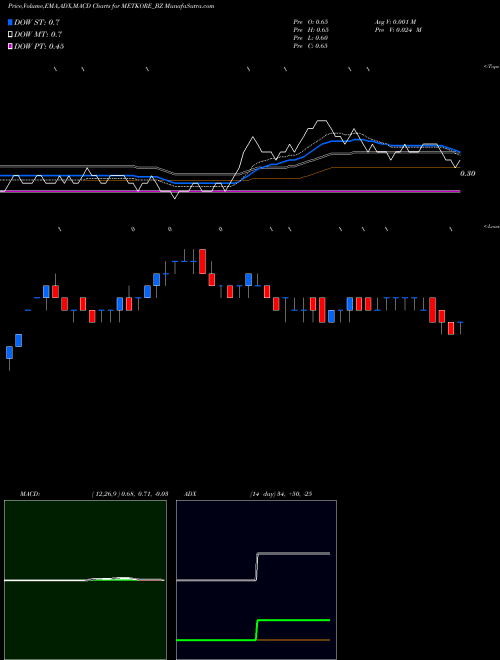Click the 0.30 price label beside EMA lines
The height and width of the screenshot is (660, 500).
(x=468, y=173)
